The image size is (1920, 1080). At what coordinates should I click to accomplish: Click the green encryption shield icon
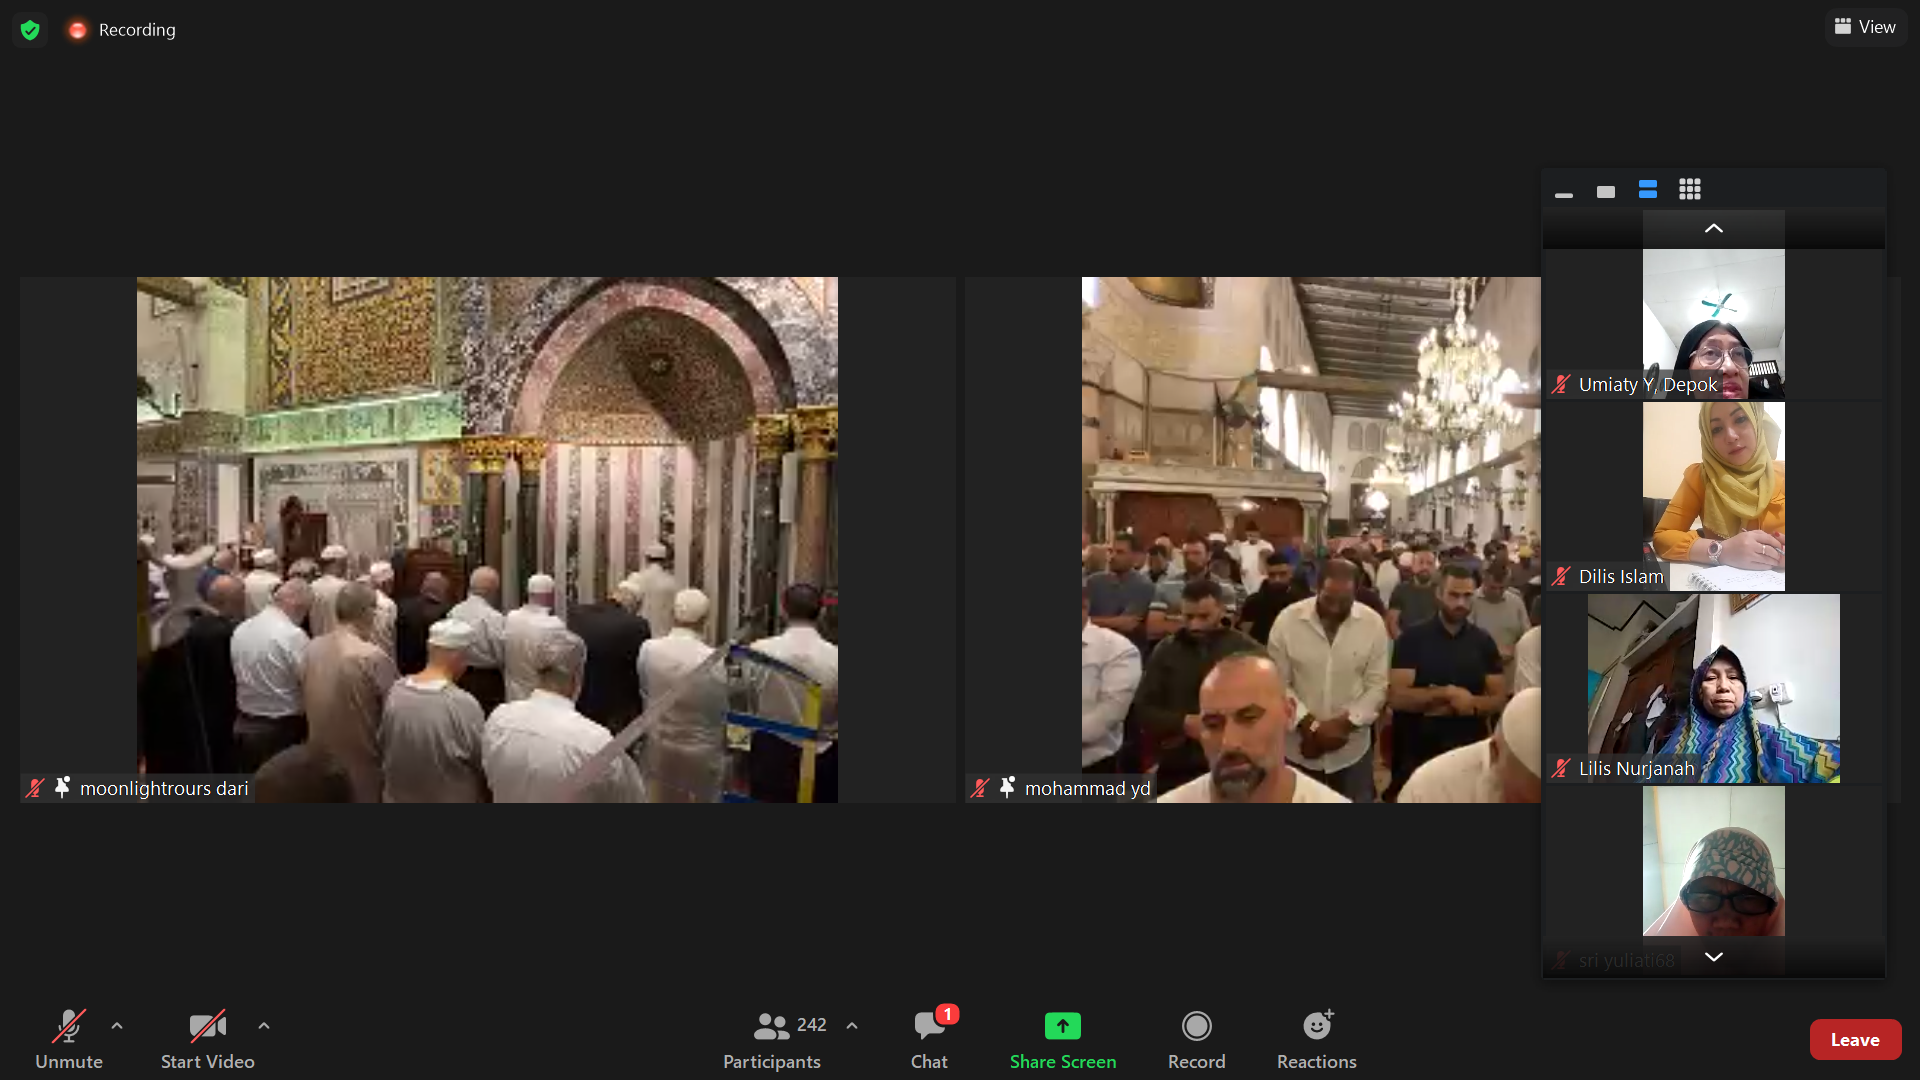[x=30, y=30]
